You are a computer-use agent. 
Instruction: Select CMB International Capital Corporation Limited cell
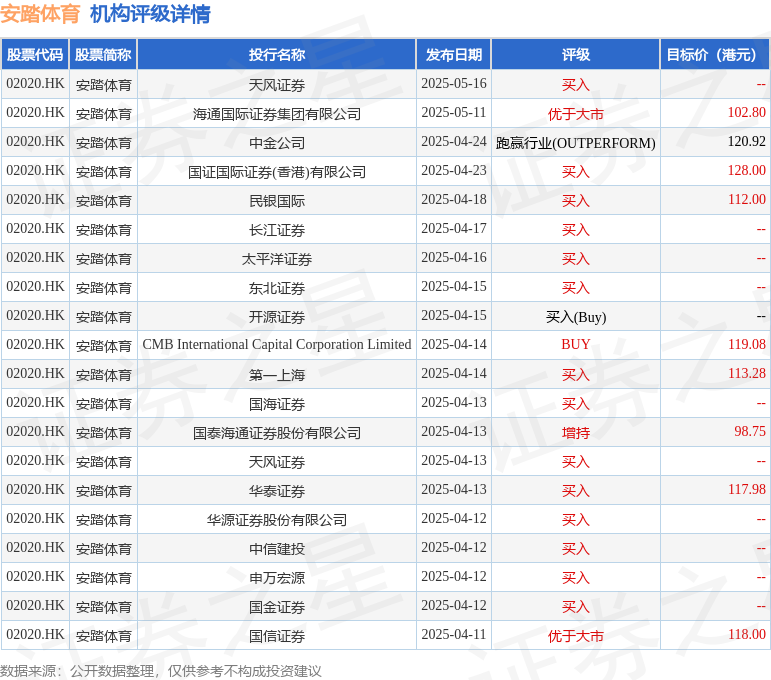277,344
